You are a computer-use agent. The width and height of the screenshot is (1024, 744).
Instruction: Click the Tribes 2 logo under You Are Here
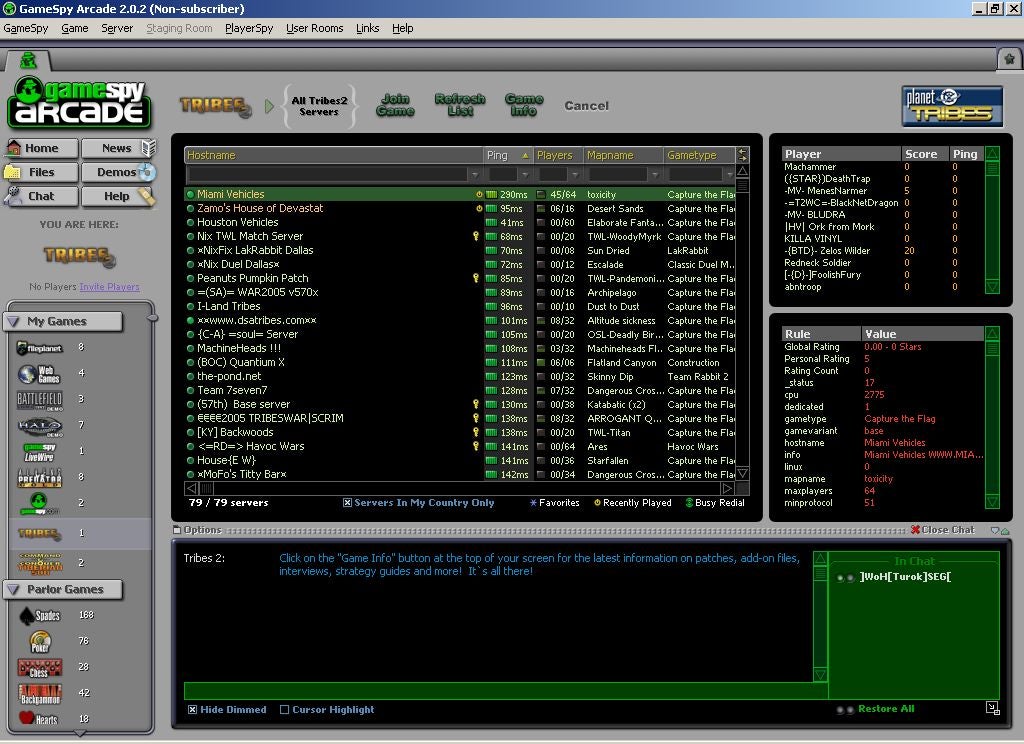tap(80, 255)
